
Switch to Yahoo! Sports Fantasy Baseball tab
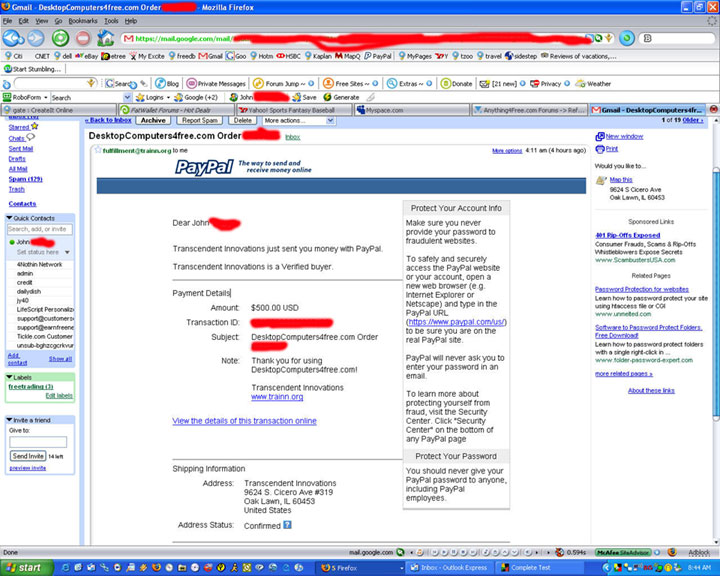pyautogui.click(x=295, y=110)
